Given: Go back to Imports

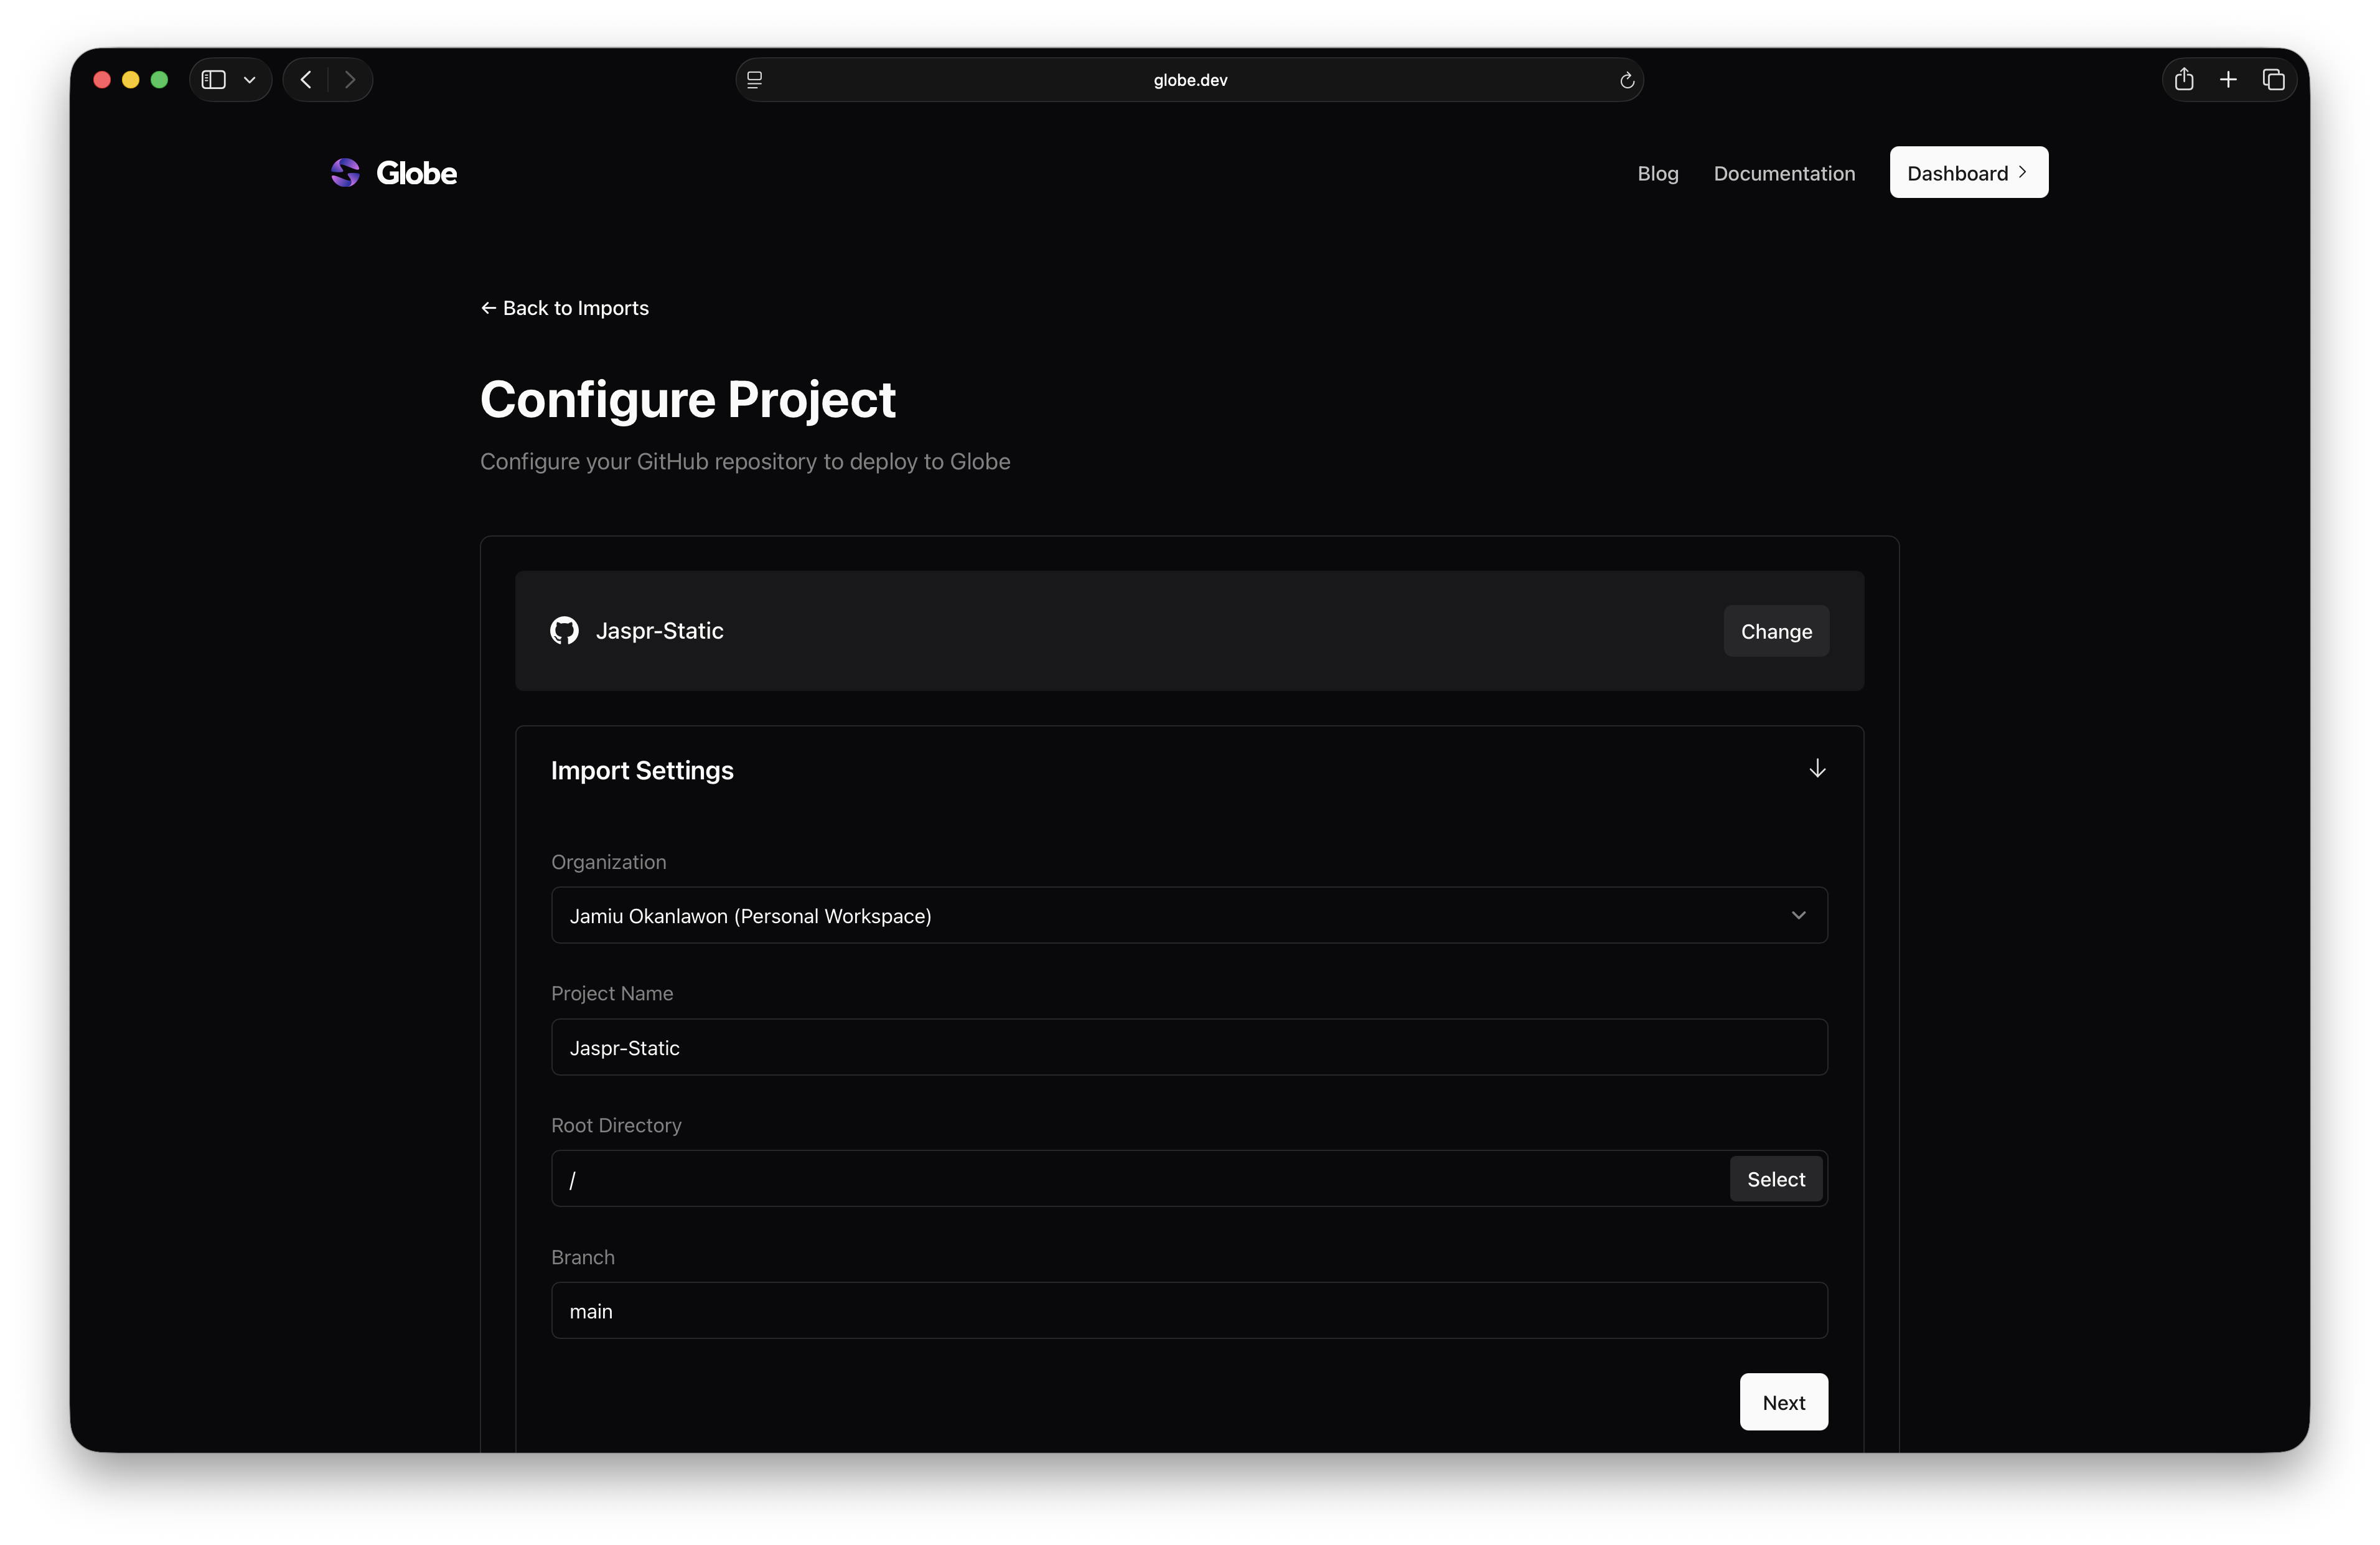Looking at the screenshot, I should coord(565,308).
